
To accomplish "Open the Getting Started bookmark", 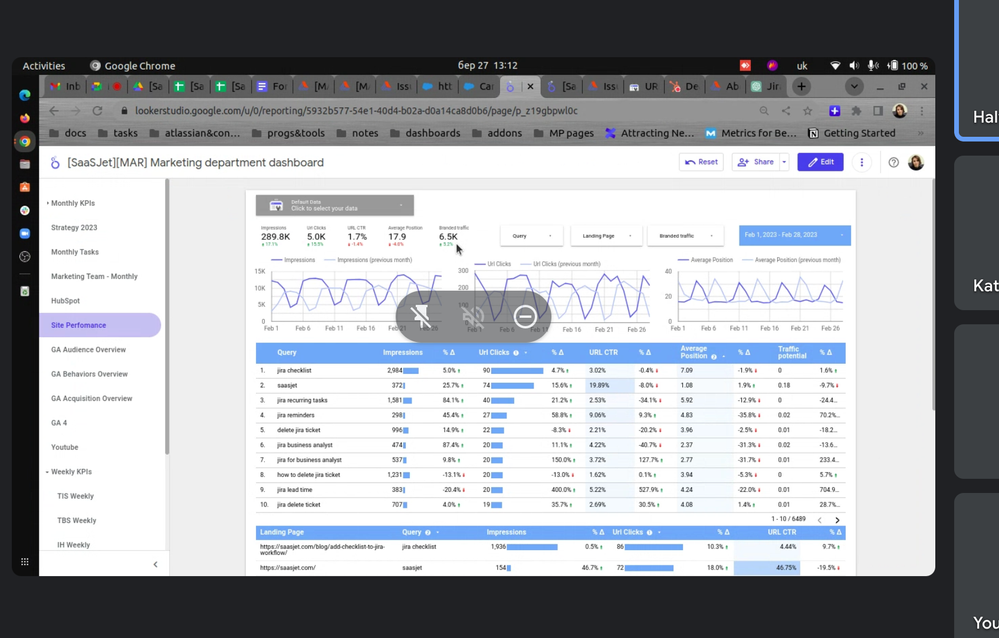I will tap(852, 133).
